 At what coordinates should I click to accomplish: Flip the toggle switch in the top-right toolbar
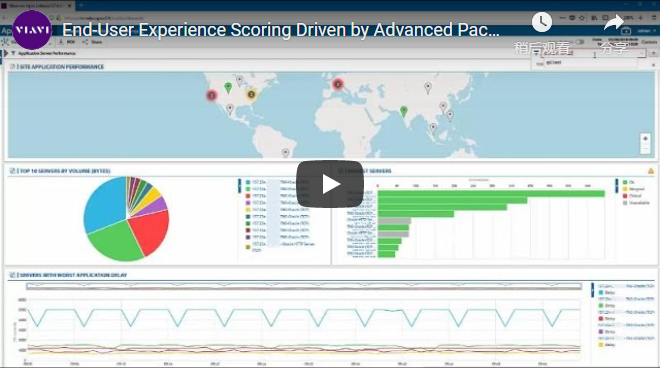pos(580,42)
